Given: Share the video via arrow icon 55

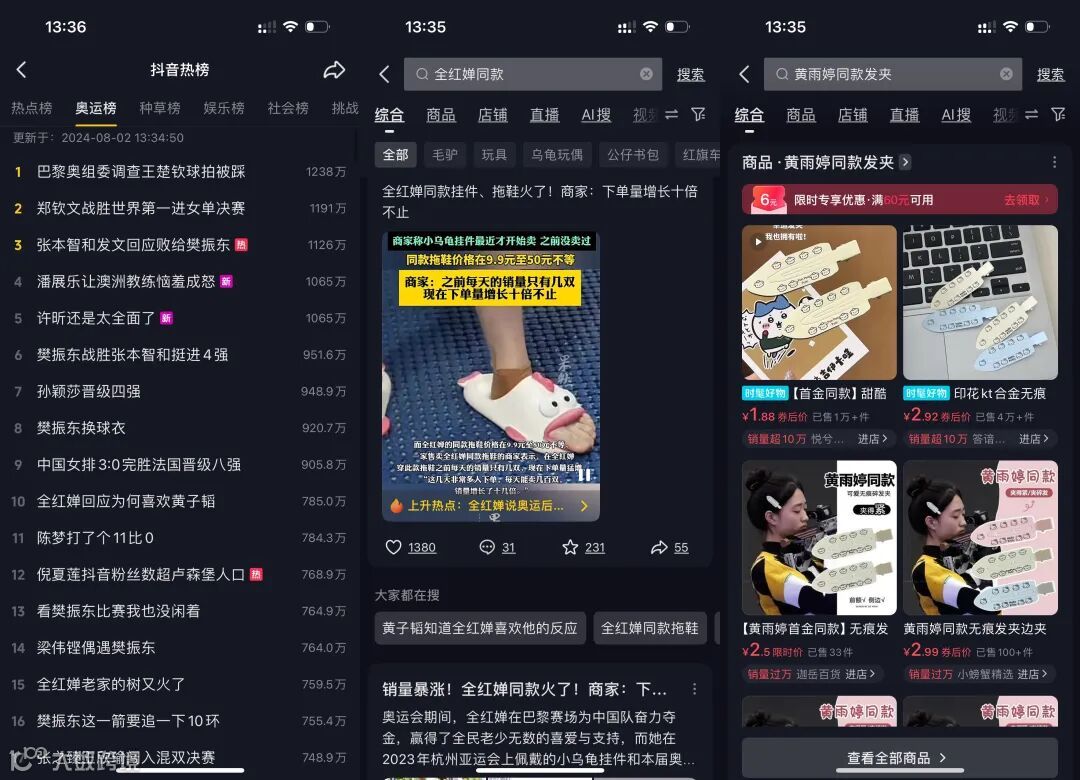Looking at the screenshot, I should pyautogui.click(x=659, y=547).
